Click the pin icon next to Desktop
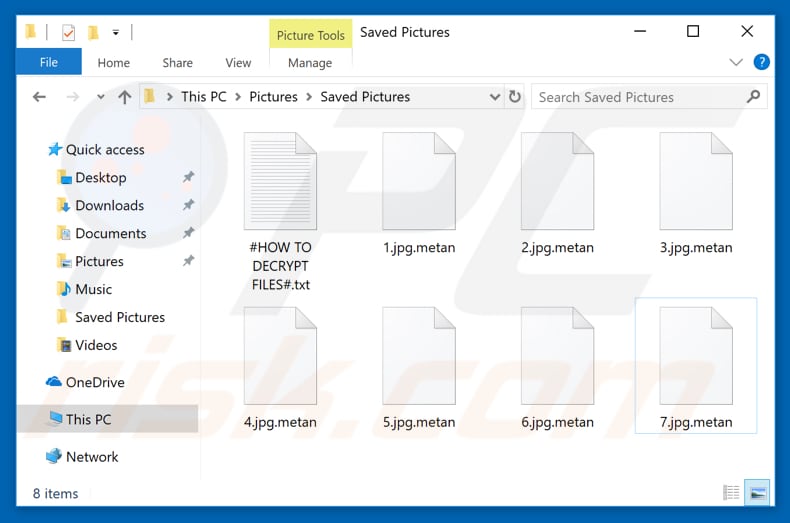 tap(188, 177)
